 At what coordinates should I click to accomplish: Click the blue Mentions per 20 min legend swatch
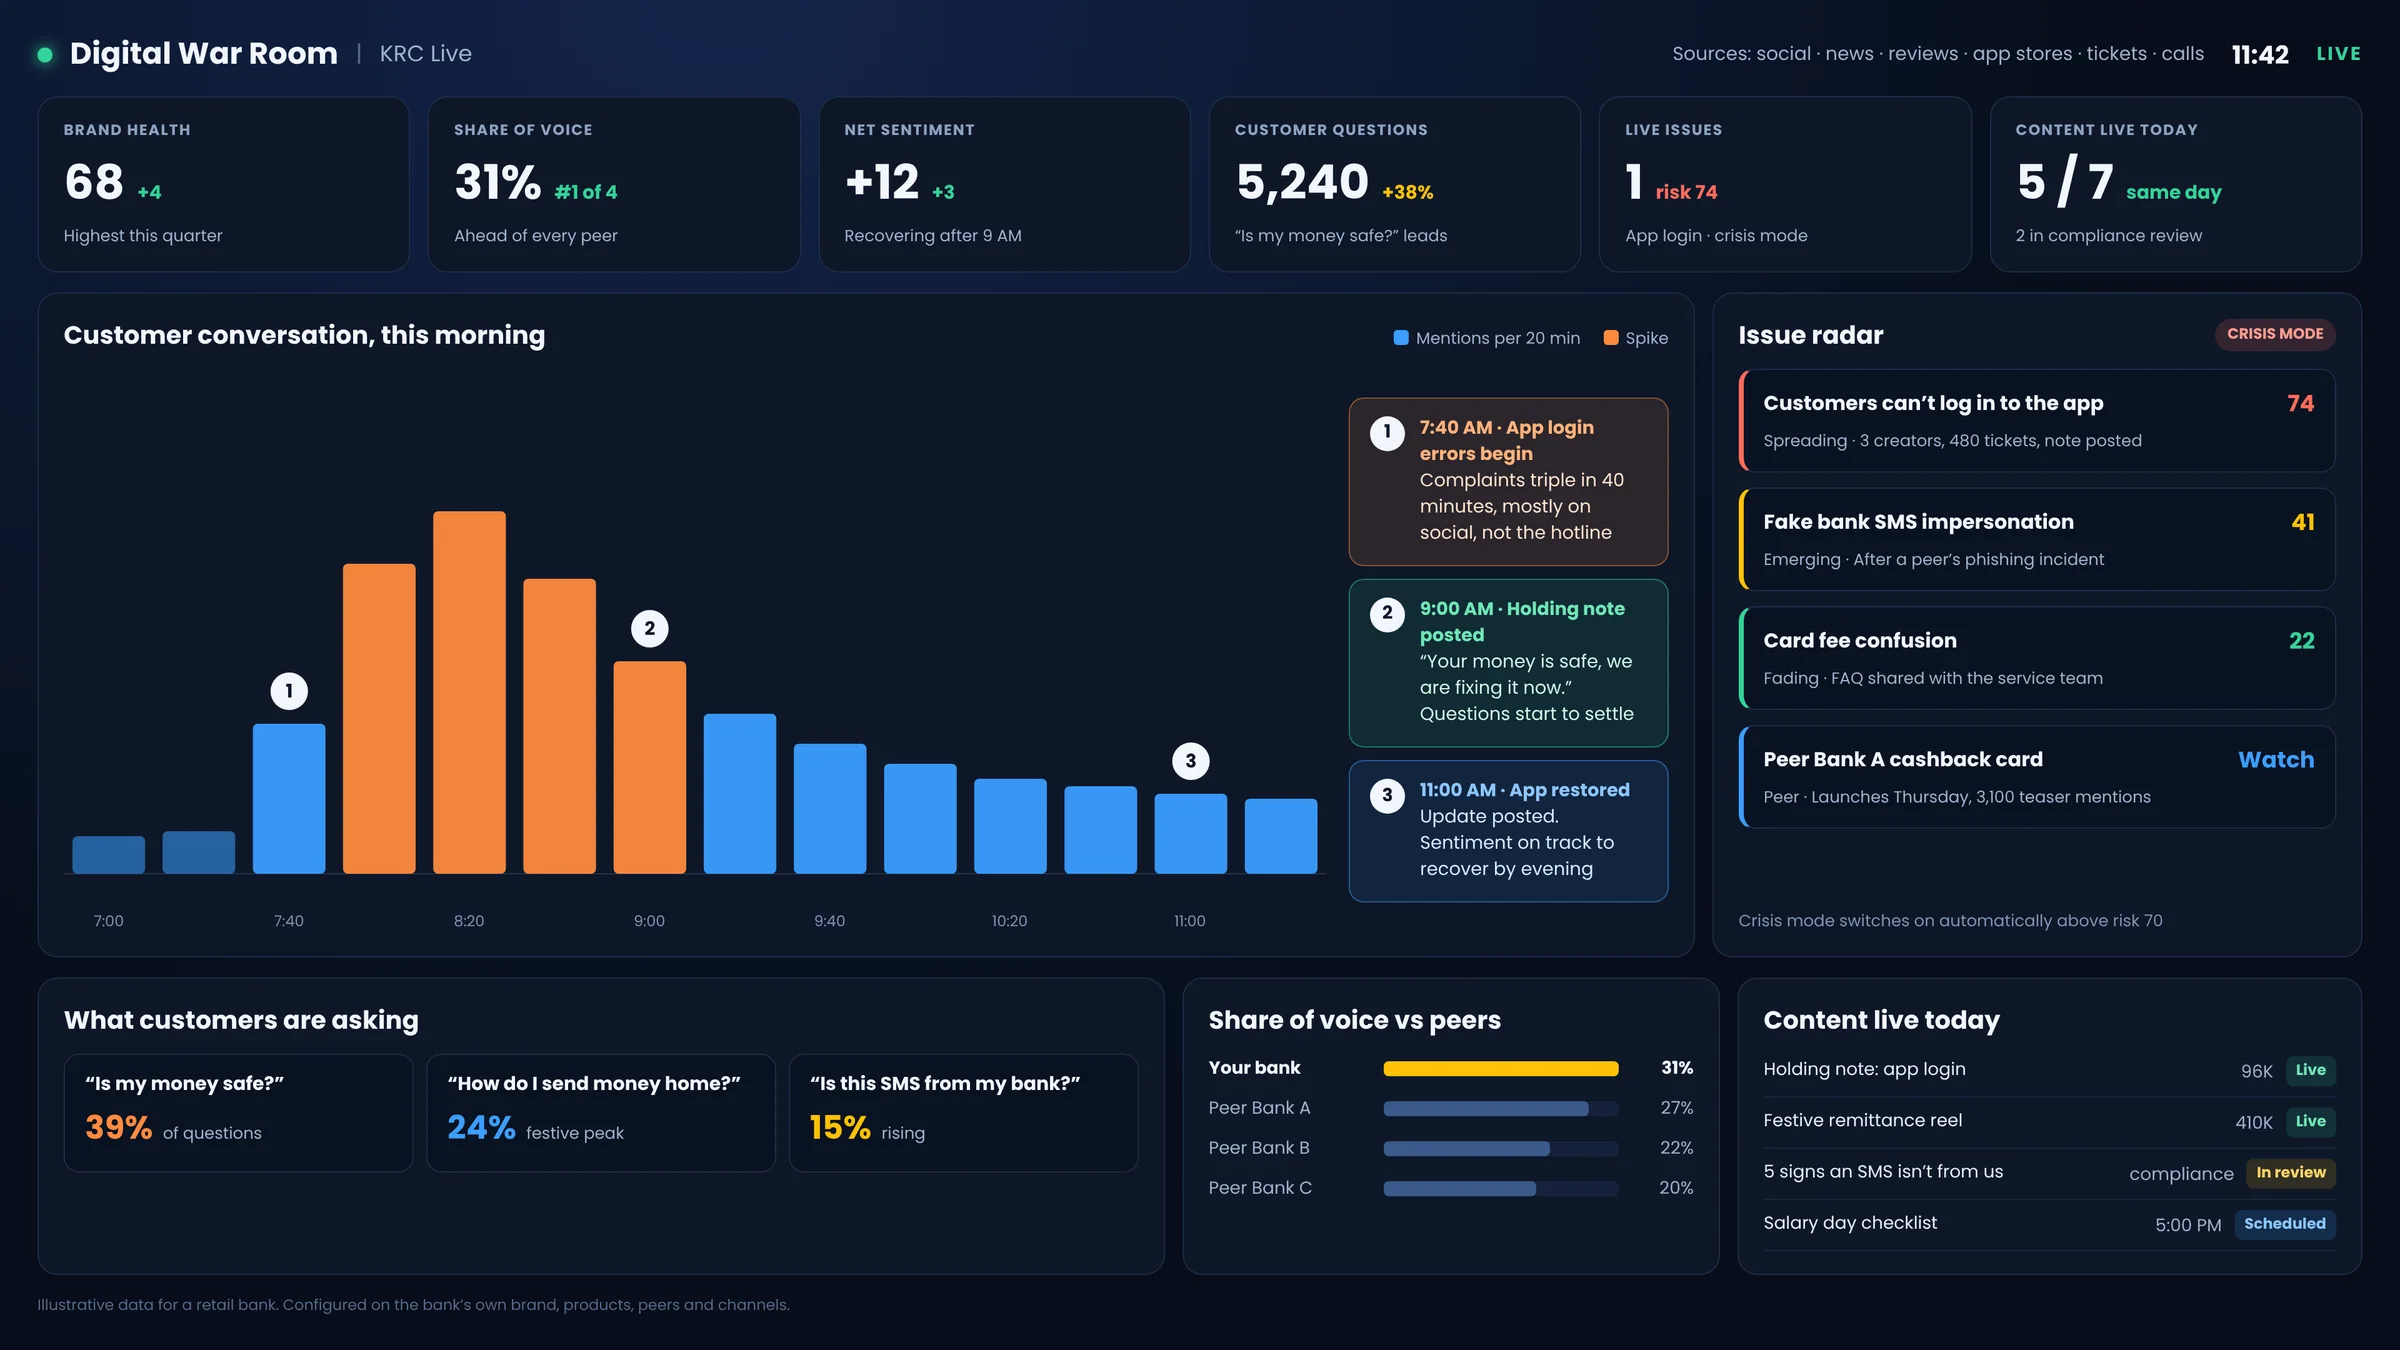[x=1401, y=338]
